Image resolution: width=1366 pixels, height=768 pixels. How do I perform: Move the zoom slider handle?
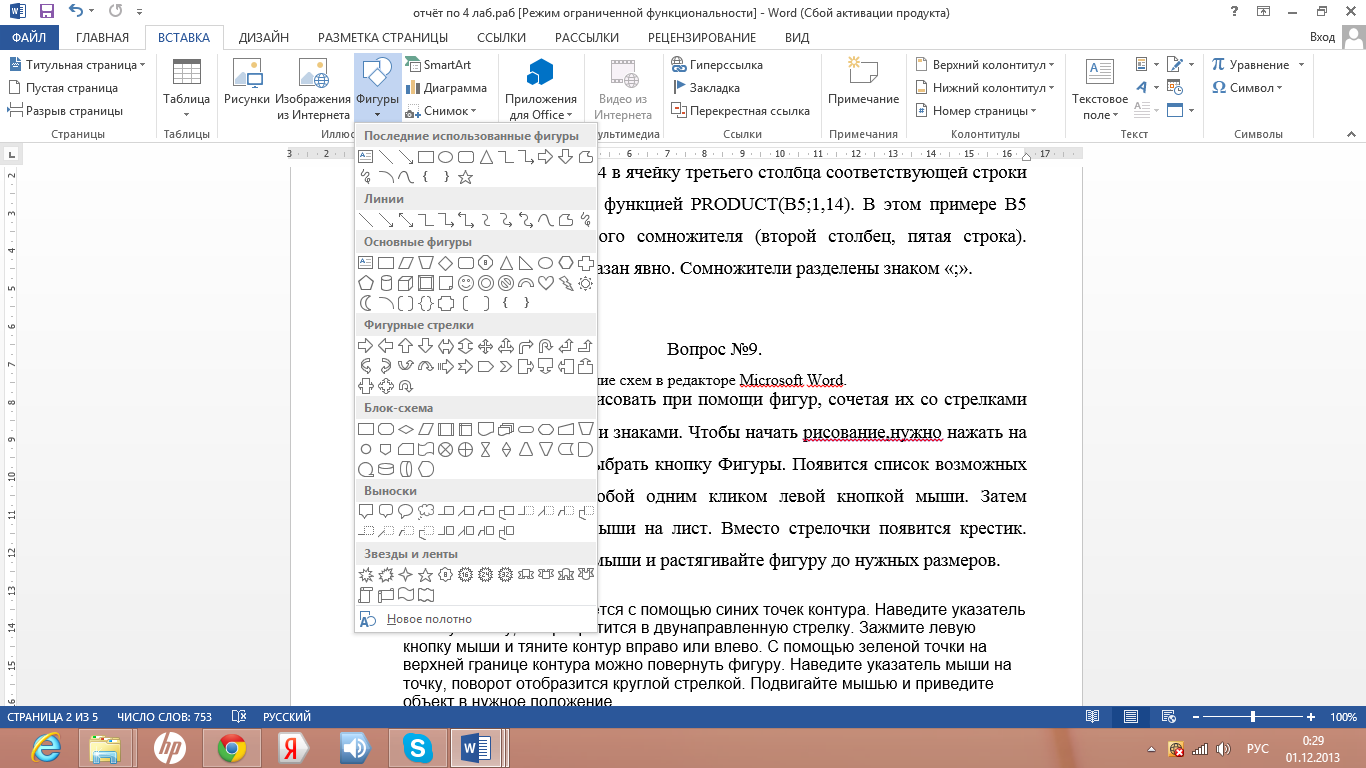(x=1253, y=717)
